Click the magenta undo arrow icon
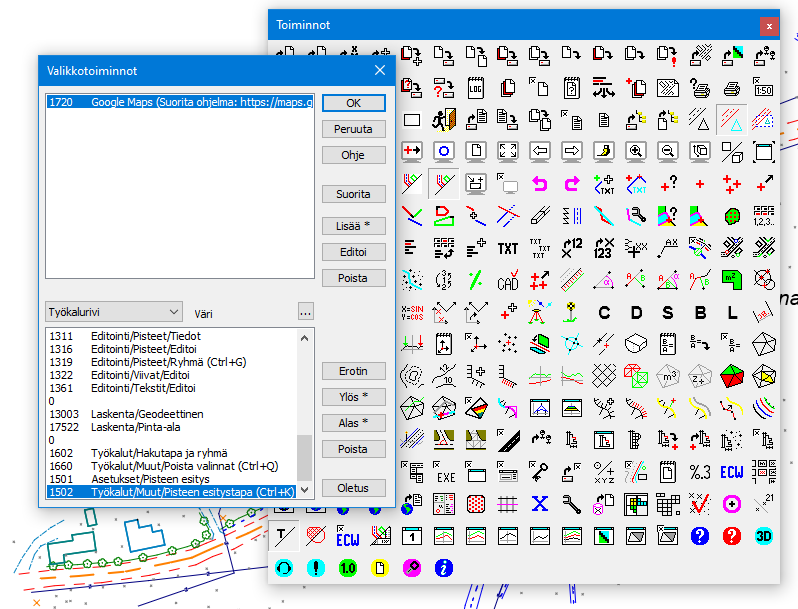Viewport: 798px width, 609px height. pos(540,183)
